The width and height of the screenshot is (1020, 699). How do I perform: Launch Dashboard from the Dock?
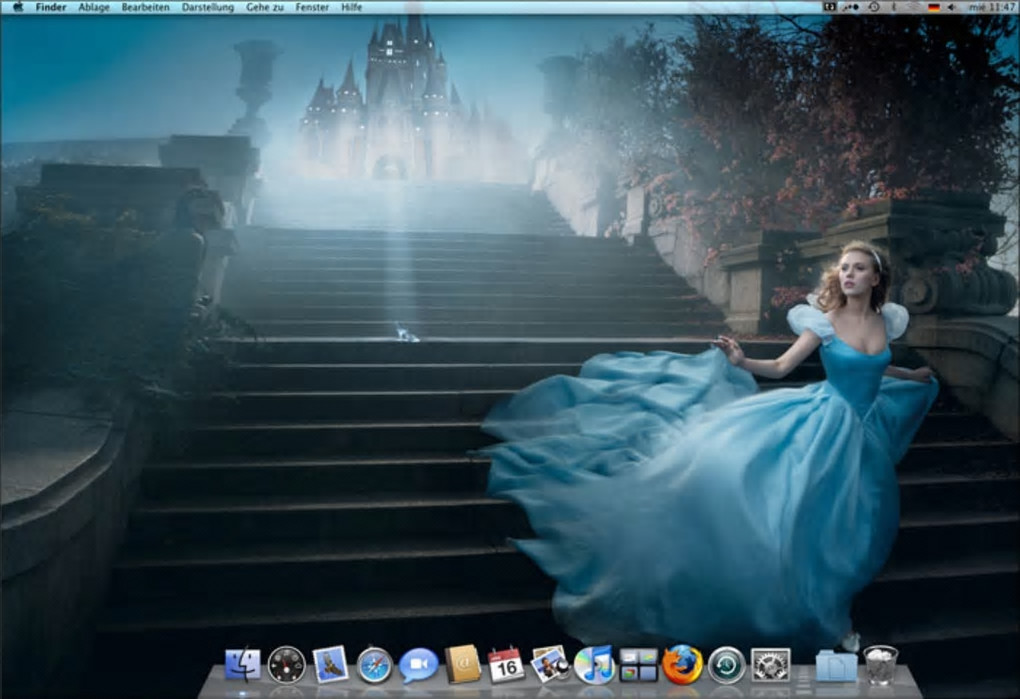coord(286,665)
